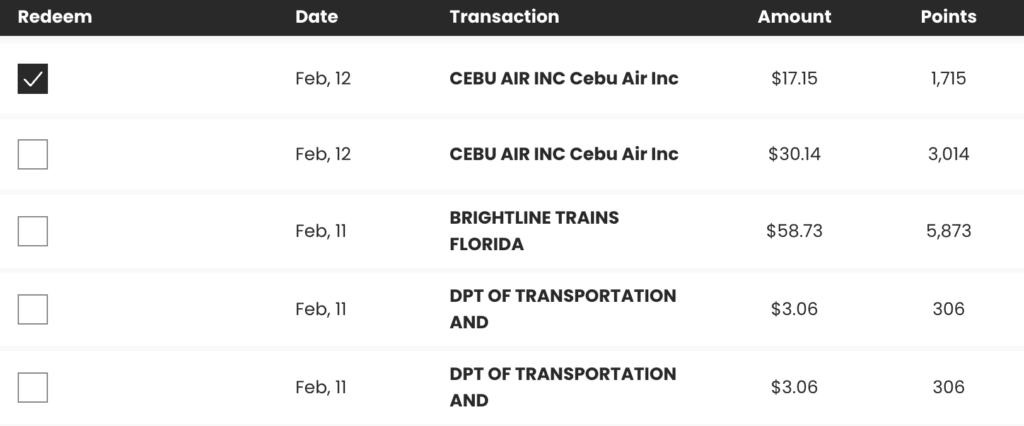Click the Points column header
Viewport: 1024px width, 426px height.
(x=948, y=17)
